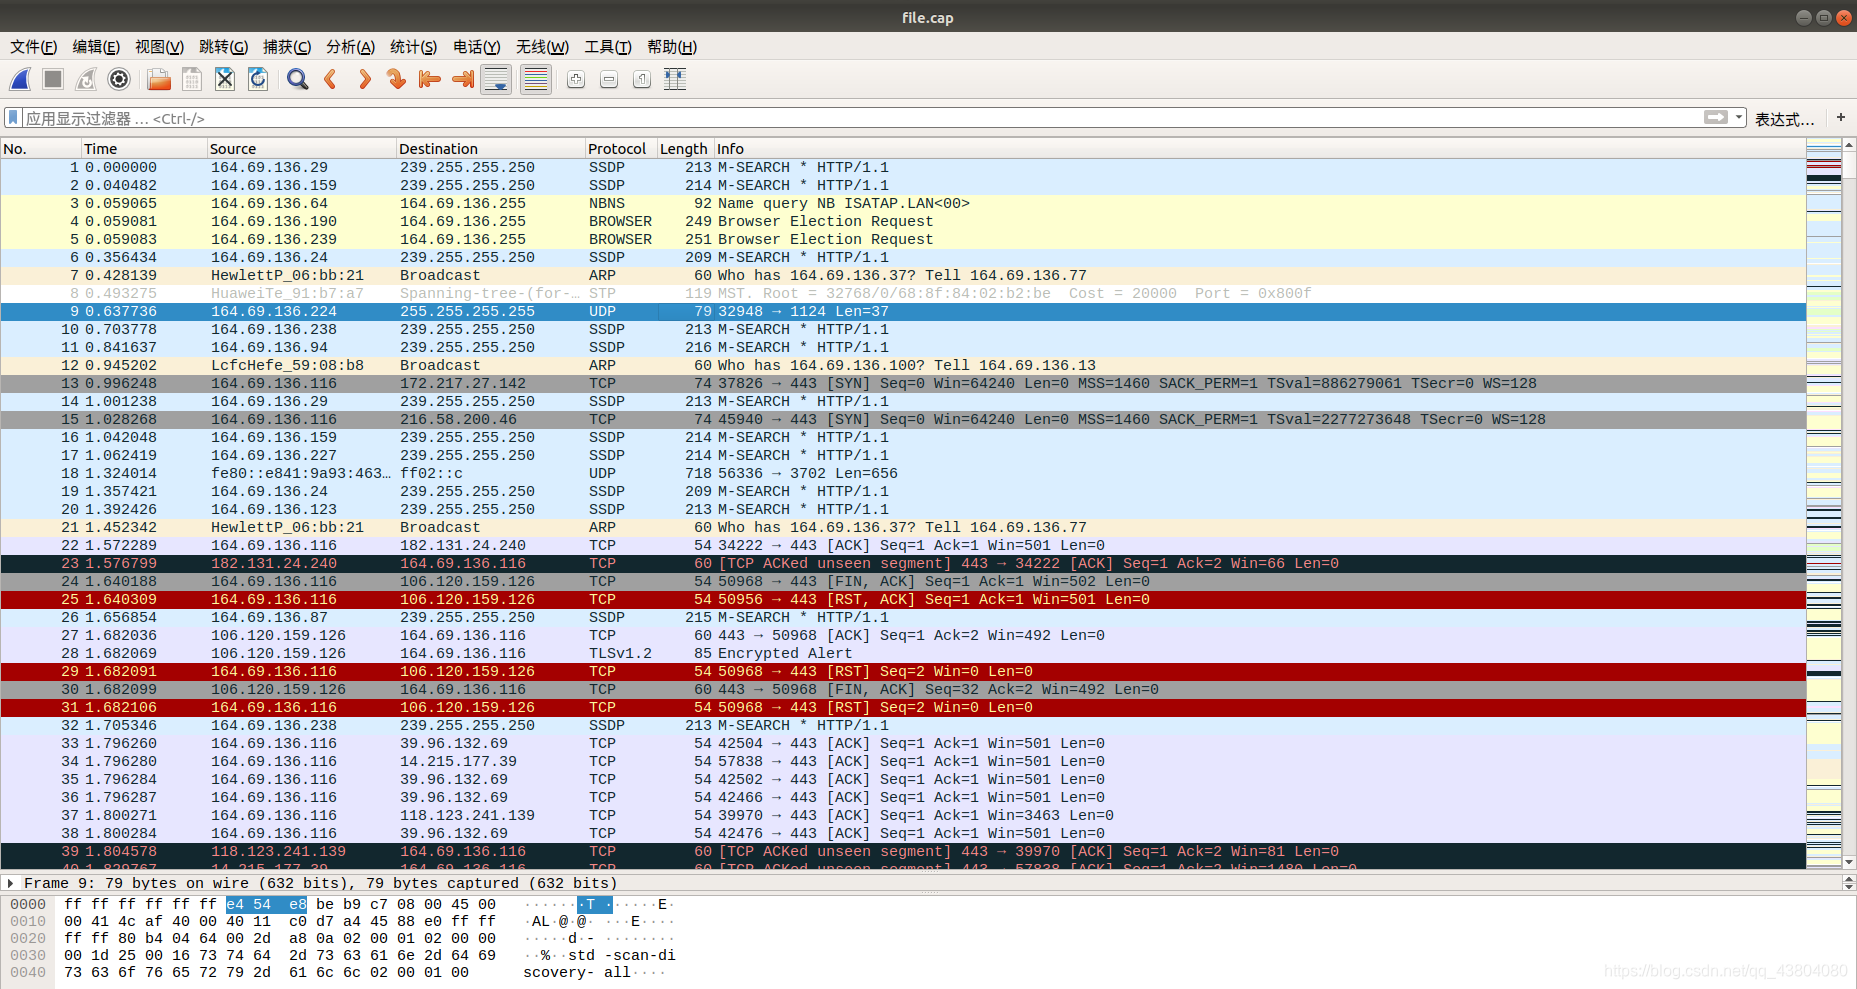Click highlighted hex bytes e4 54 e8
Screen dimensions: 1857x989
[x=266, y=904]
